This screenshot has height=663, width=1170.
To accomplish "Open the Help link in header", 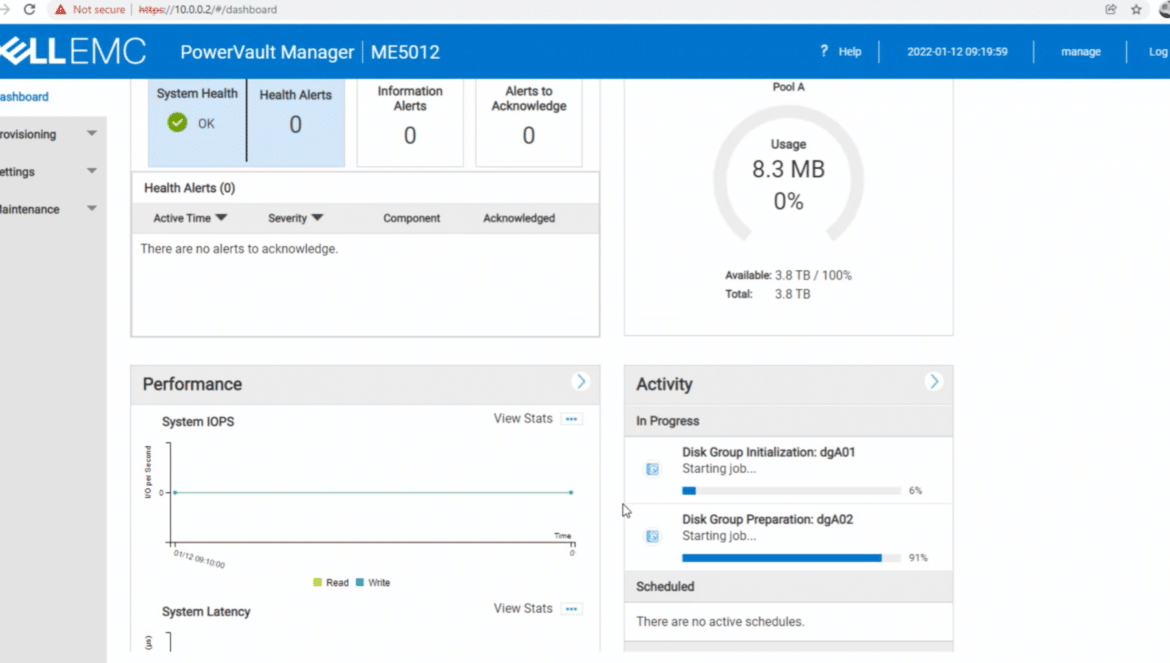I will click(850, 51).
